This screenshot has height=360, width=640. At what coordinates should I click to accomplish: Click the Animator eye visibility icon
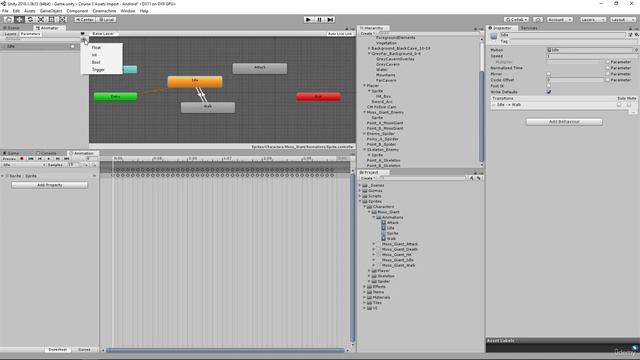point(82,33)
